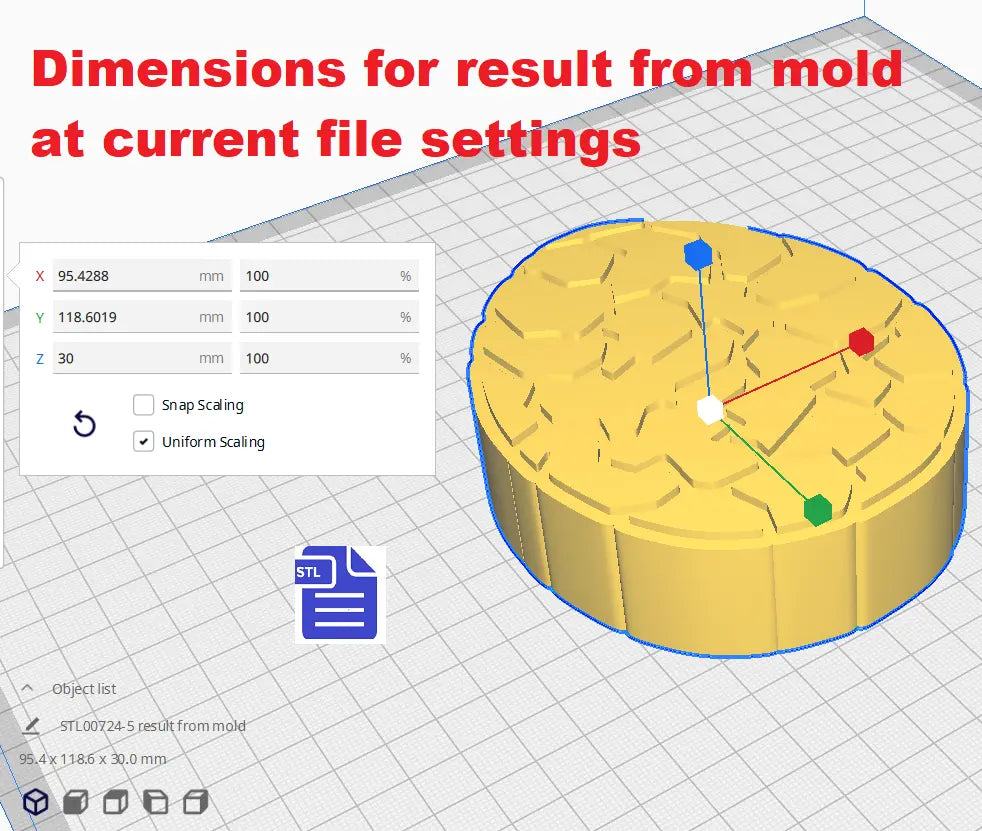Click the pencil rename icon beside the object name
This screenshot has height=831, width=982.
[x=33, y=726]
